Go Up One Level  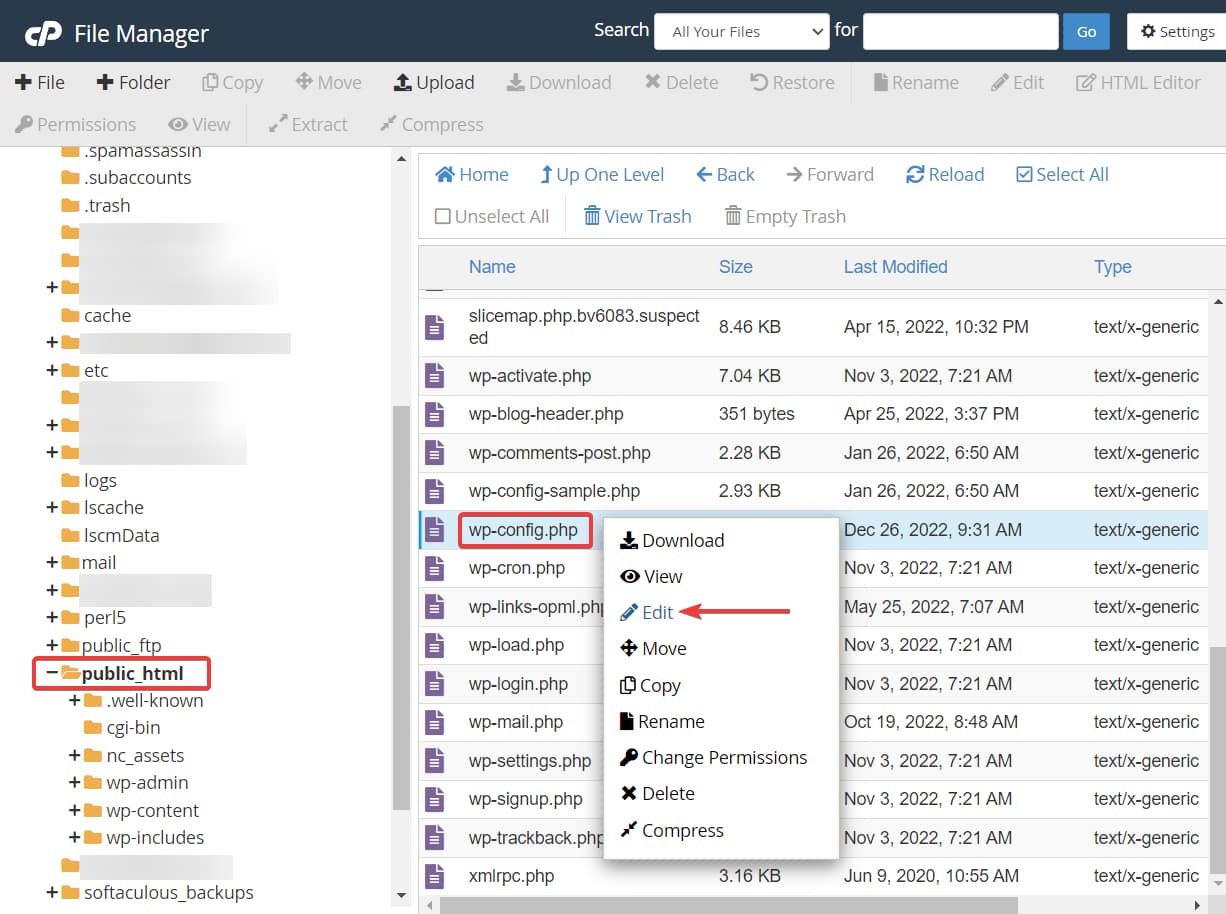pyautogui.click(x=546, y=175)
